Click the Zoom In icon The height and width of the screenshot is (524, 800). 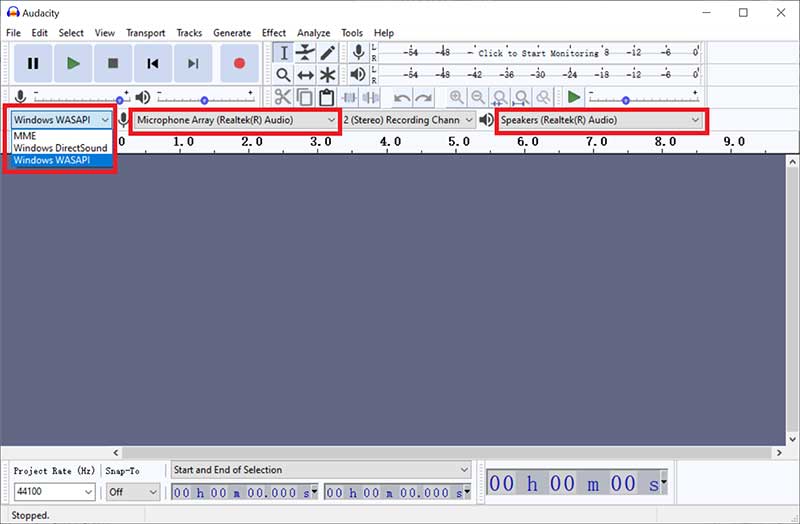click(456, 97)
